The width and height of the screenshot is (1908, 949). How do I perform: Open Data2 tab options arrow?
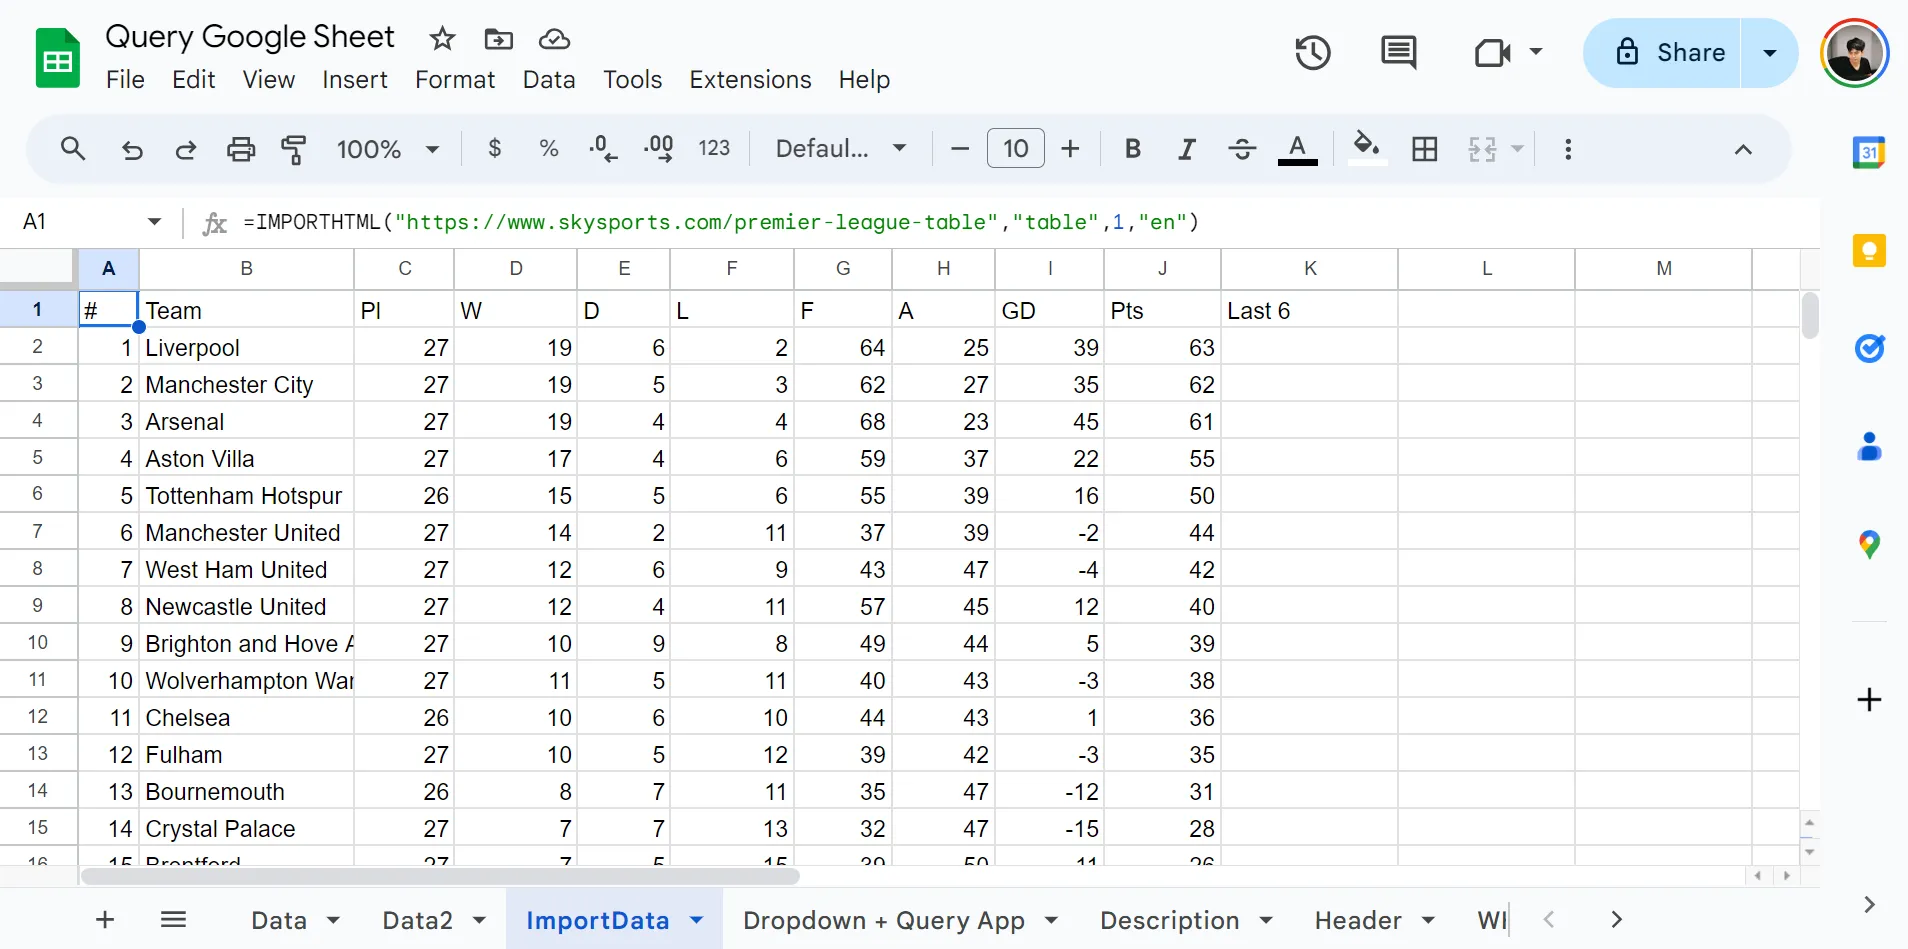[x=479, y=920]
